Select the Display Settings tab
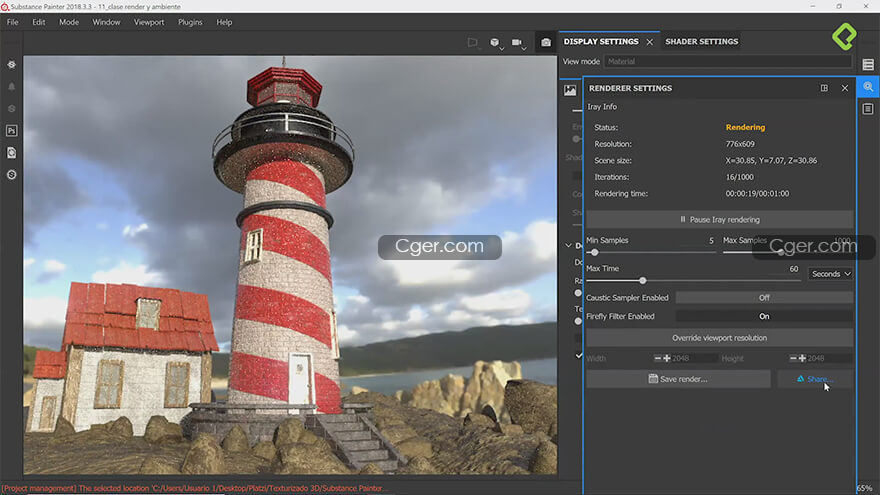This screenshot has width=880, height=495. (601, 42)
